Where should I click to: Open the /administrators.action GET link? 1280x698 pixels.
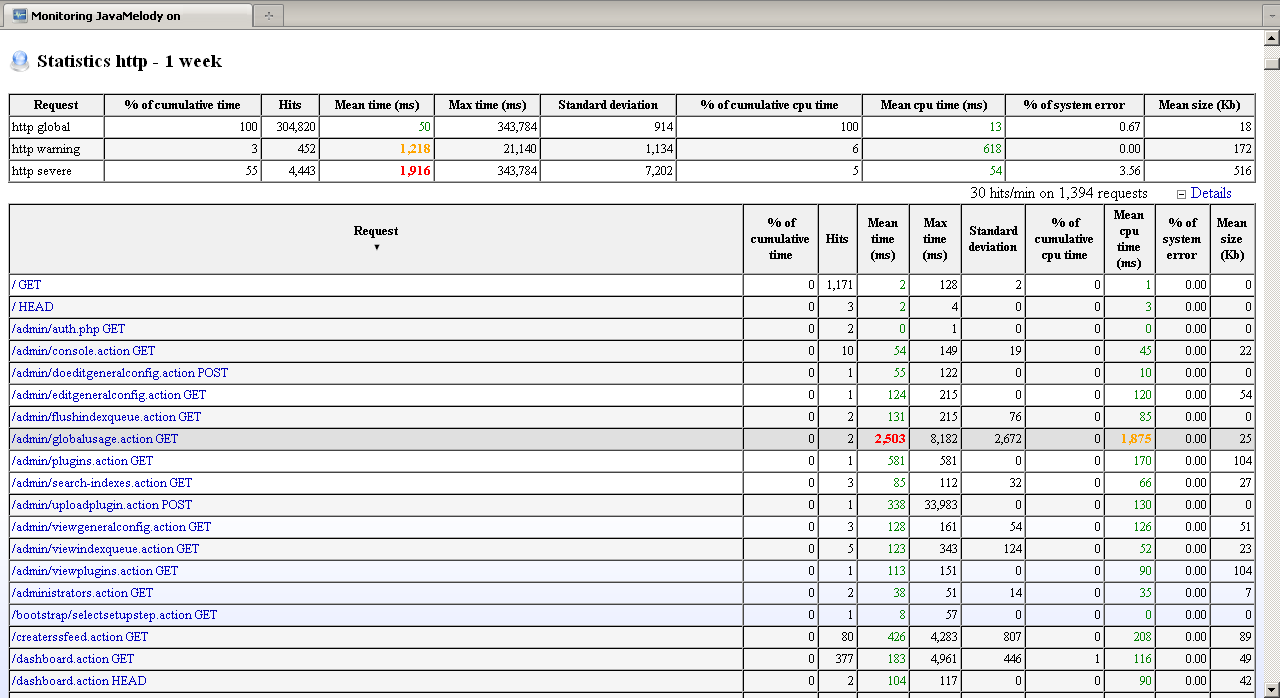click(x=82, y=593)
